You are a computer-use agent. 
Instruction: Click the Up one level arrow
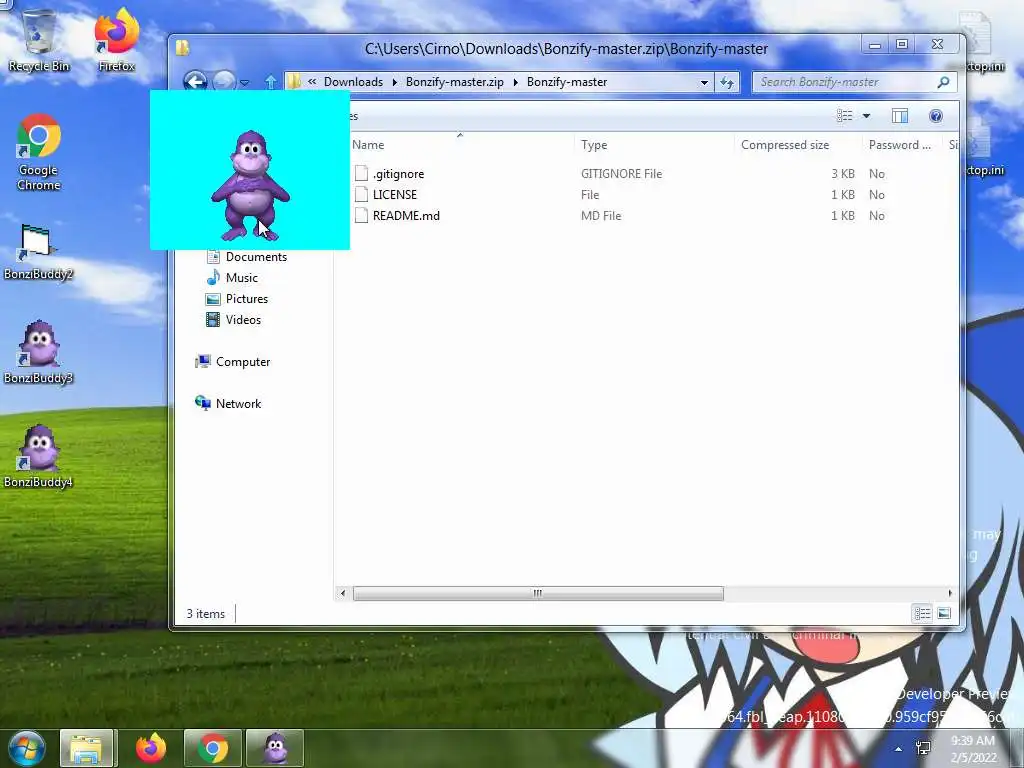[x=270, y=82]
